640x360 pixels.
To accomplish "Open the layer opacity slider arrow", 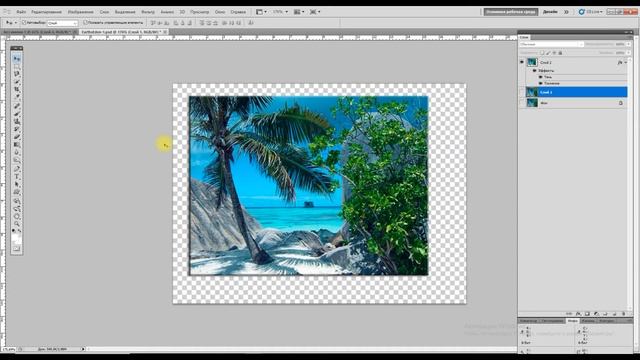I will [x=629, y=44].
